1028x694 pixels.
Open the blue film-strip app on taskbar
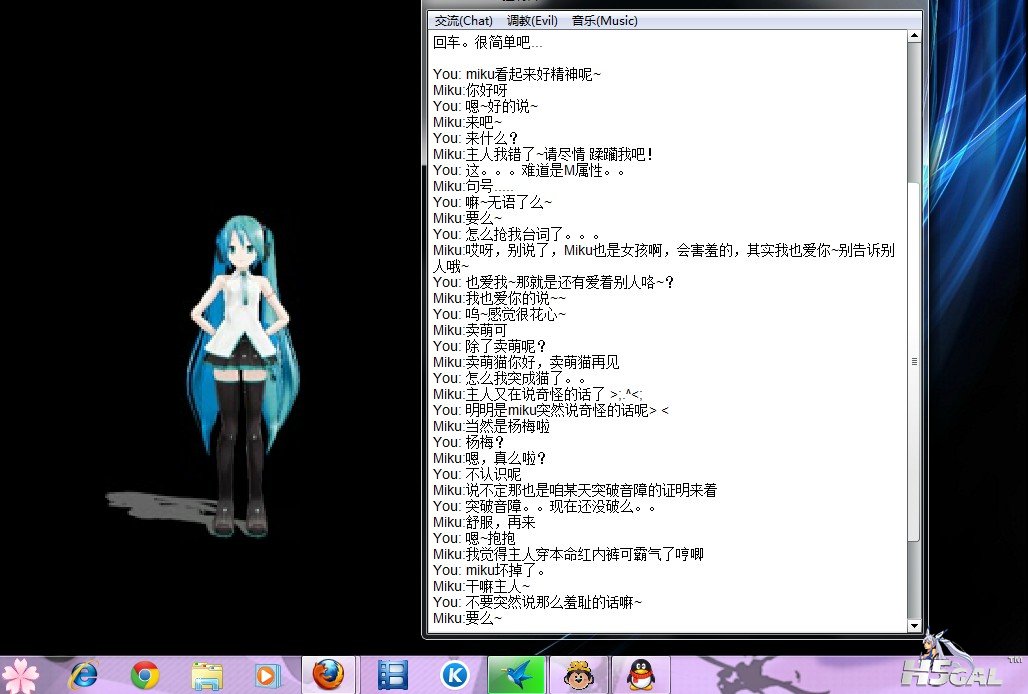[x=393, y=676]
